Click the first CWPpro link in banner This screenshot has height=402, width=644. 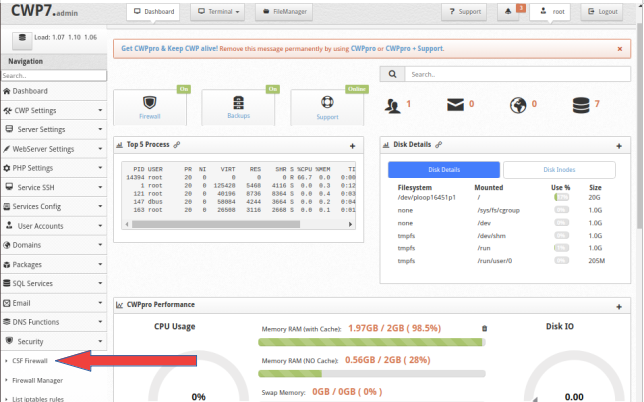click(x=363, y=48)
